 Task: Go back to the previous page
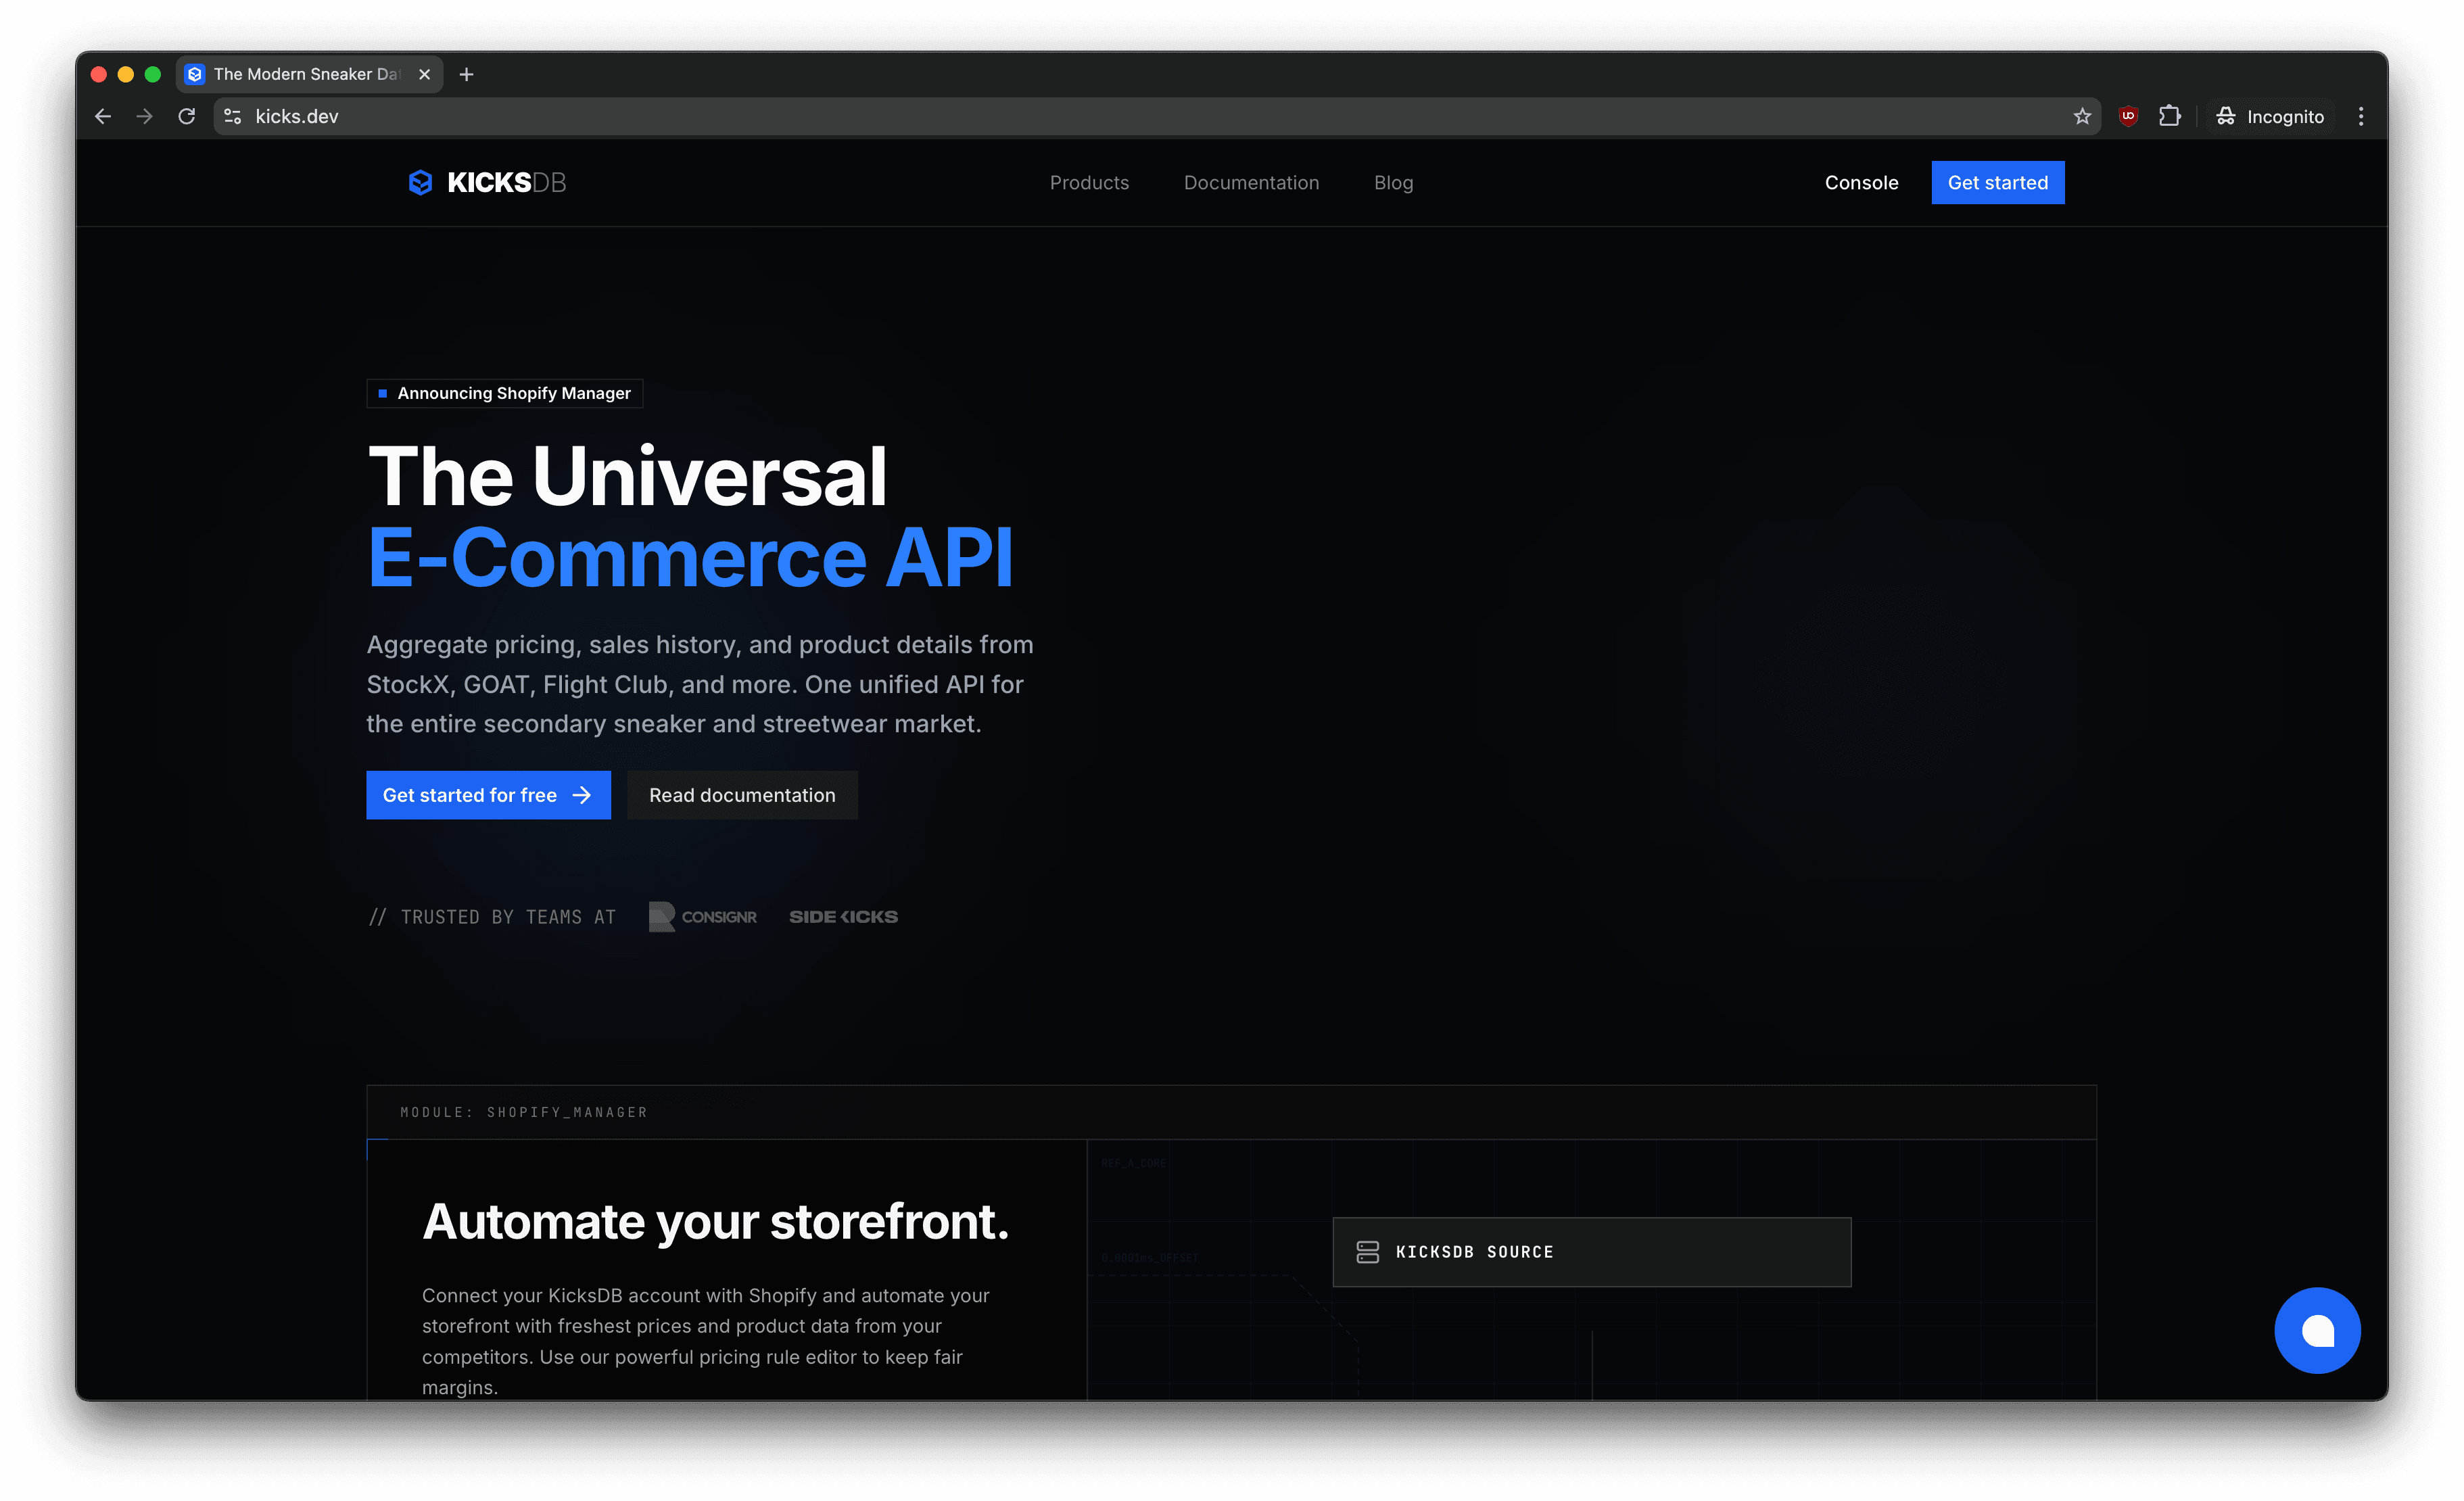click(x=103, y=117)
